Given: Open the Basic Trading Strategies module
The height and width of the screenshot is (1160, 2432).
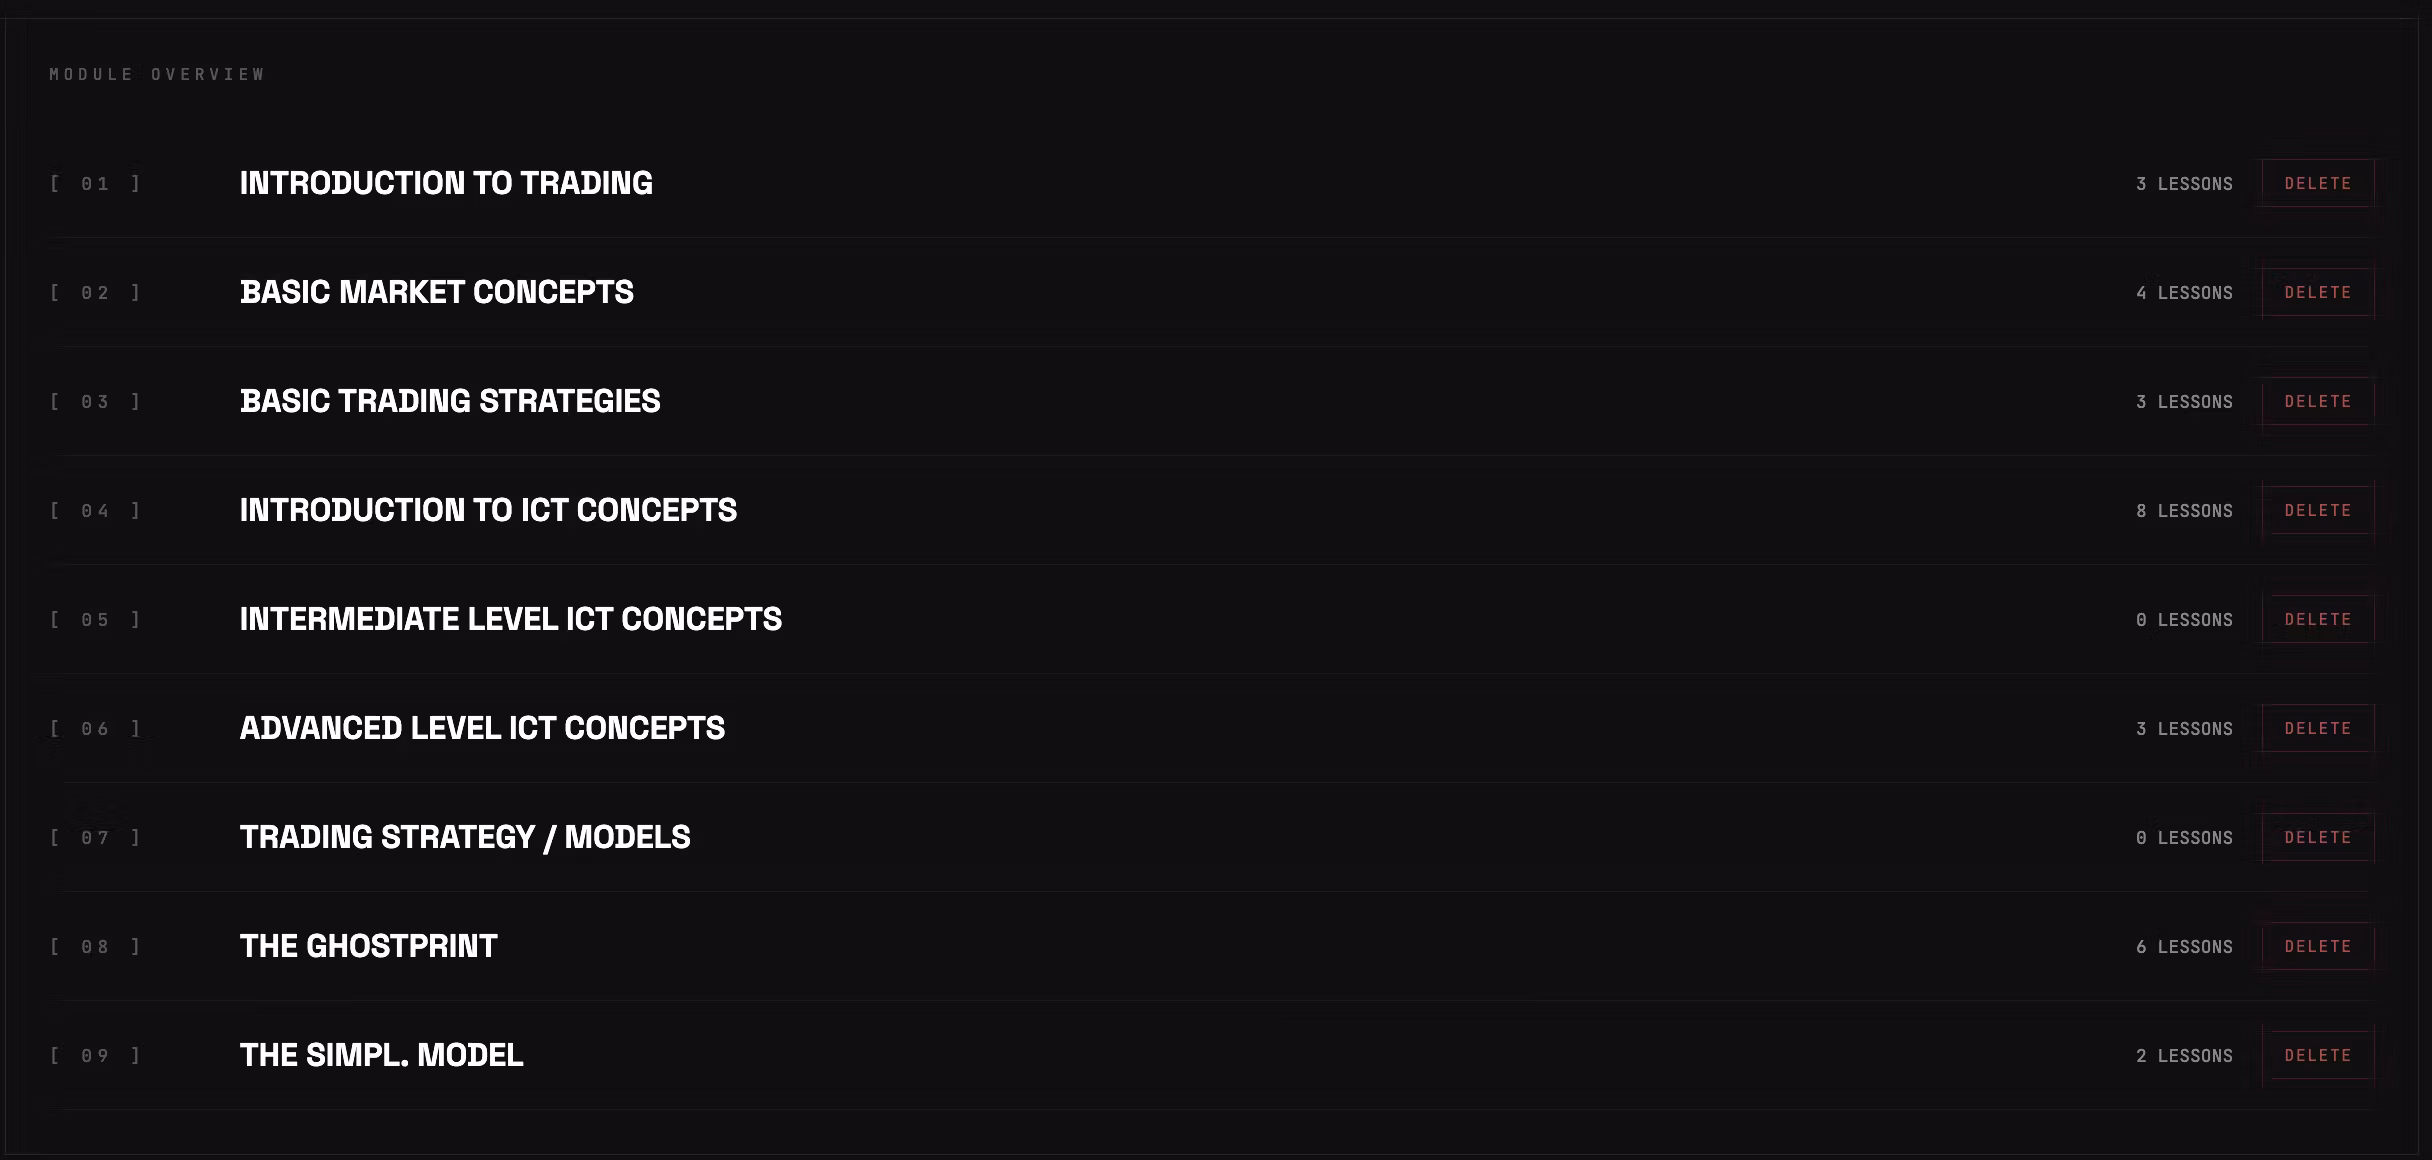Looking at the screenshot, I should tap(450, 401).
